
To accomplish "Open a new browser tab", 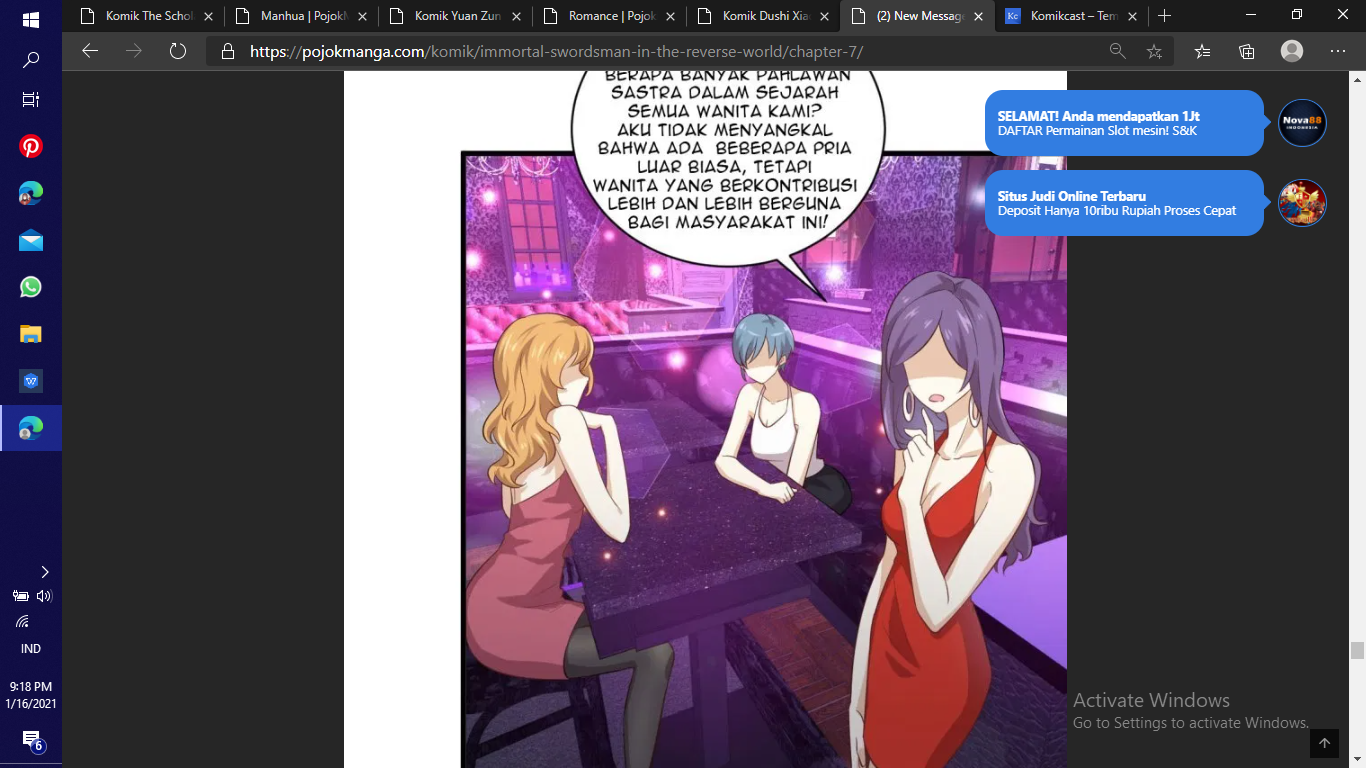I will 1164,16.
